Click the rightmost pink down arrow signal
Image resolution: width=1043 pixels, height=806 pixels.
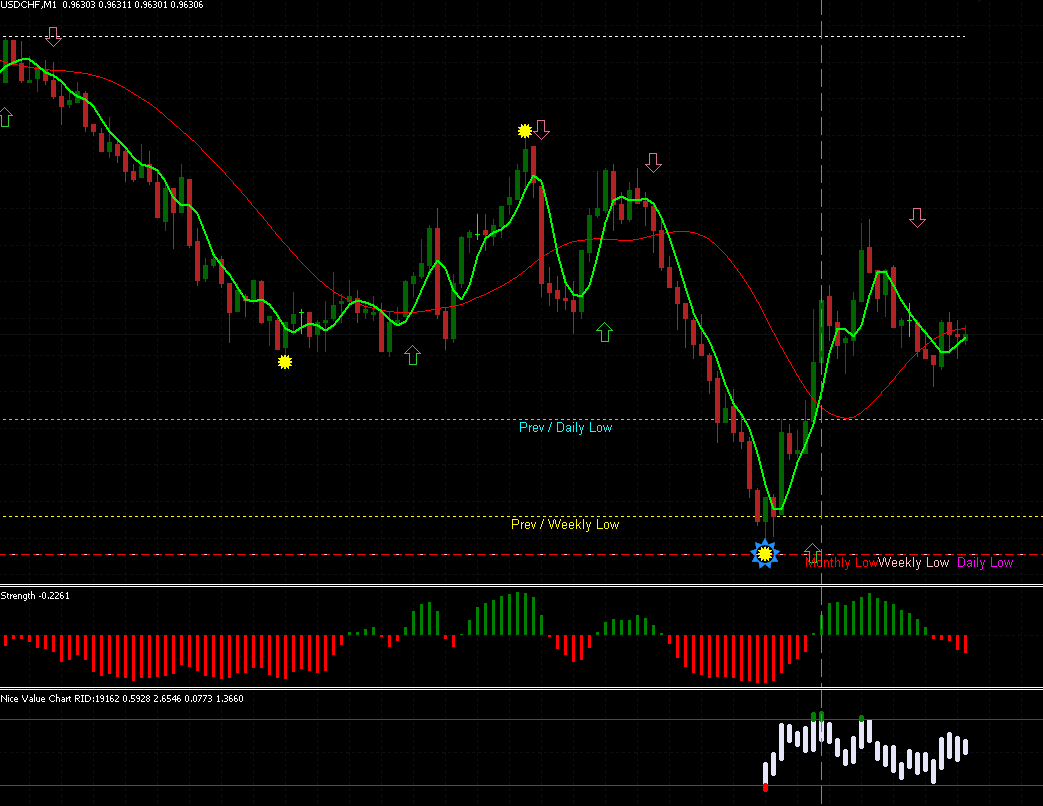point(917,217)
